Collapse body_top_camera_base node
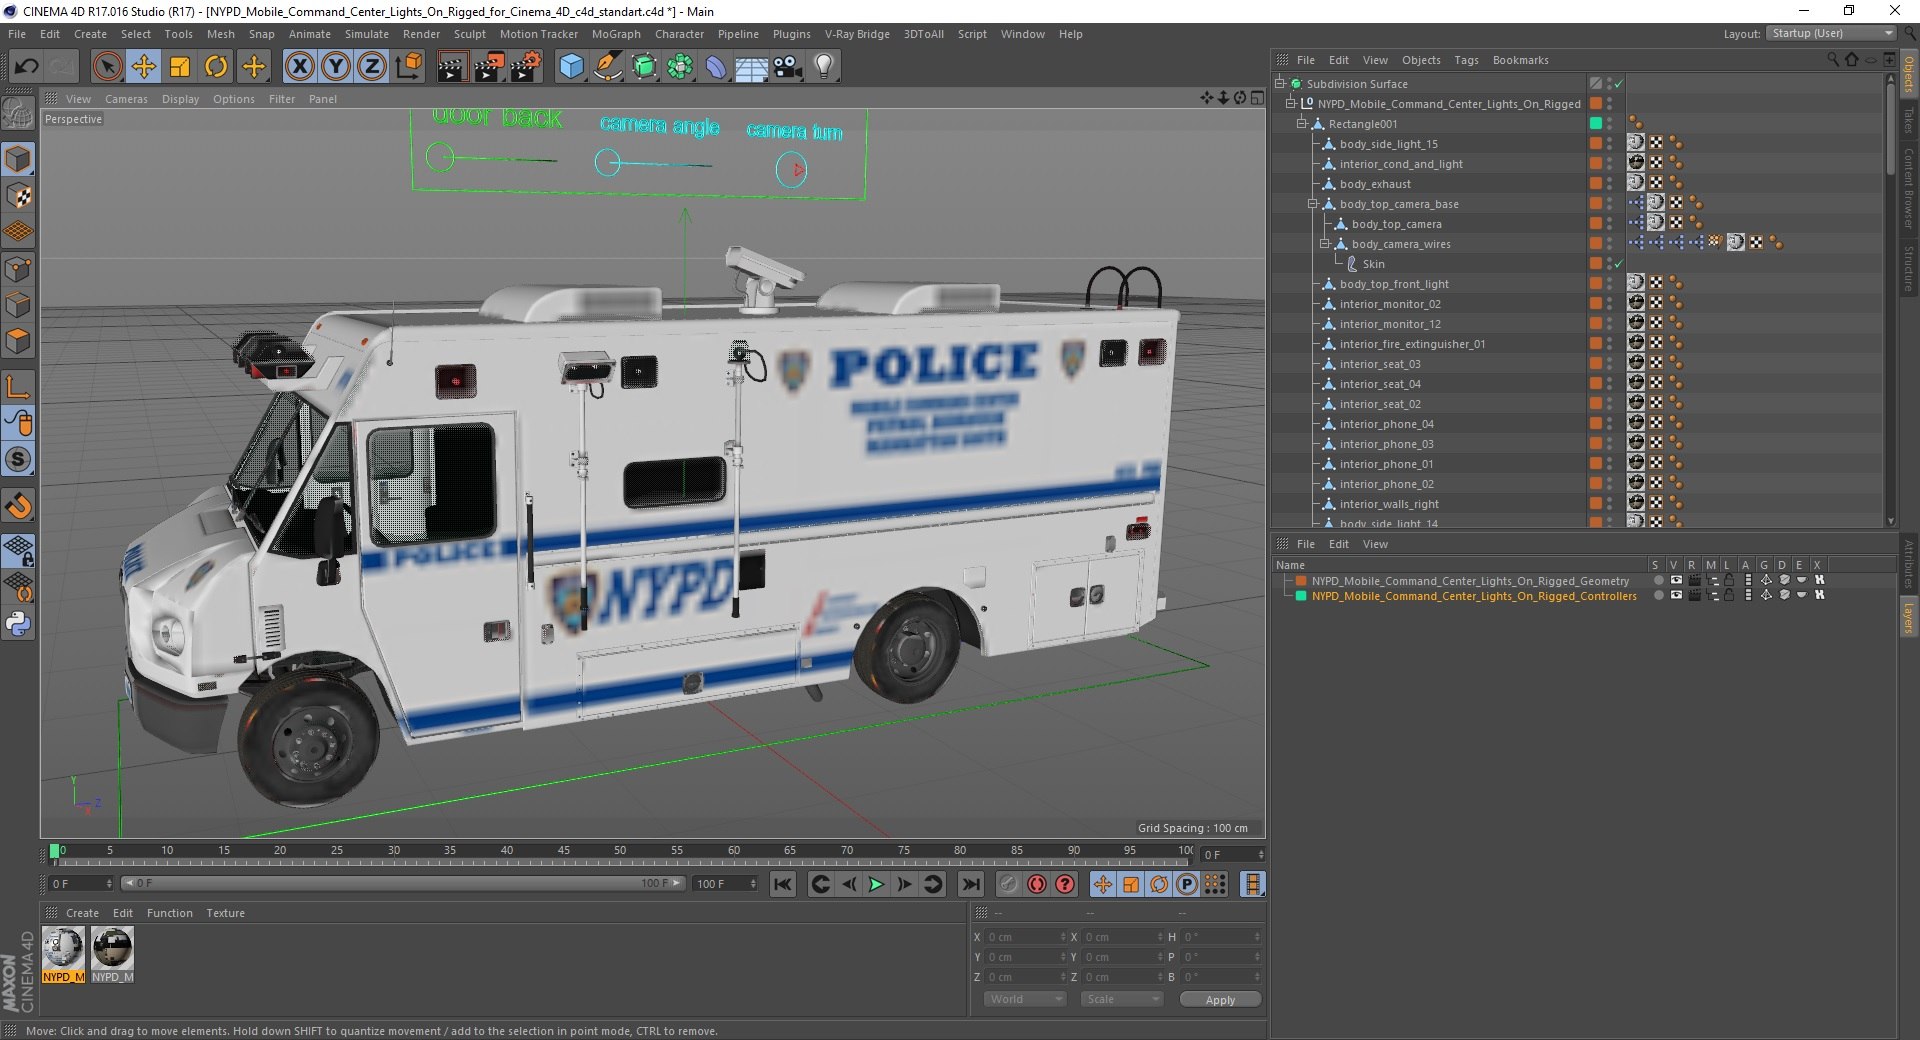The image size is (1920, 1040). (x=1313, y=203)
